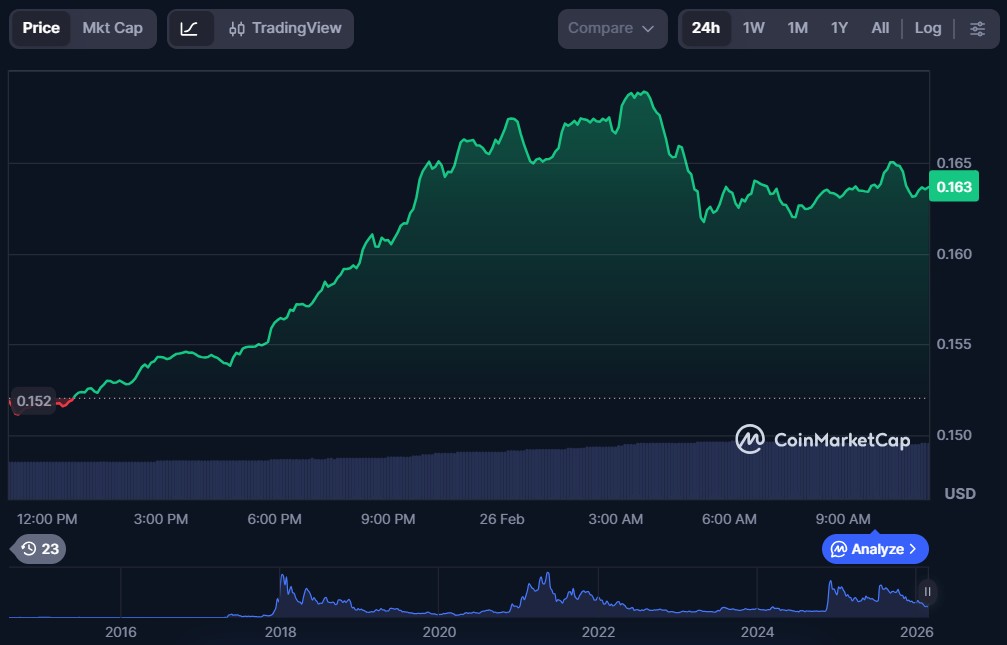Screen dimensions: 1007x645
Task: Click the pause handle on range slider
Action: [x=927, y=592]
